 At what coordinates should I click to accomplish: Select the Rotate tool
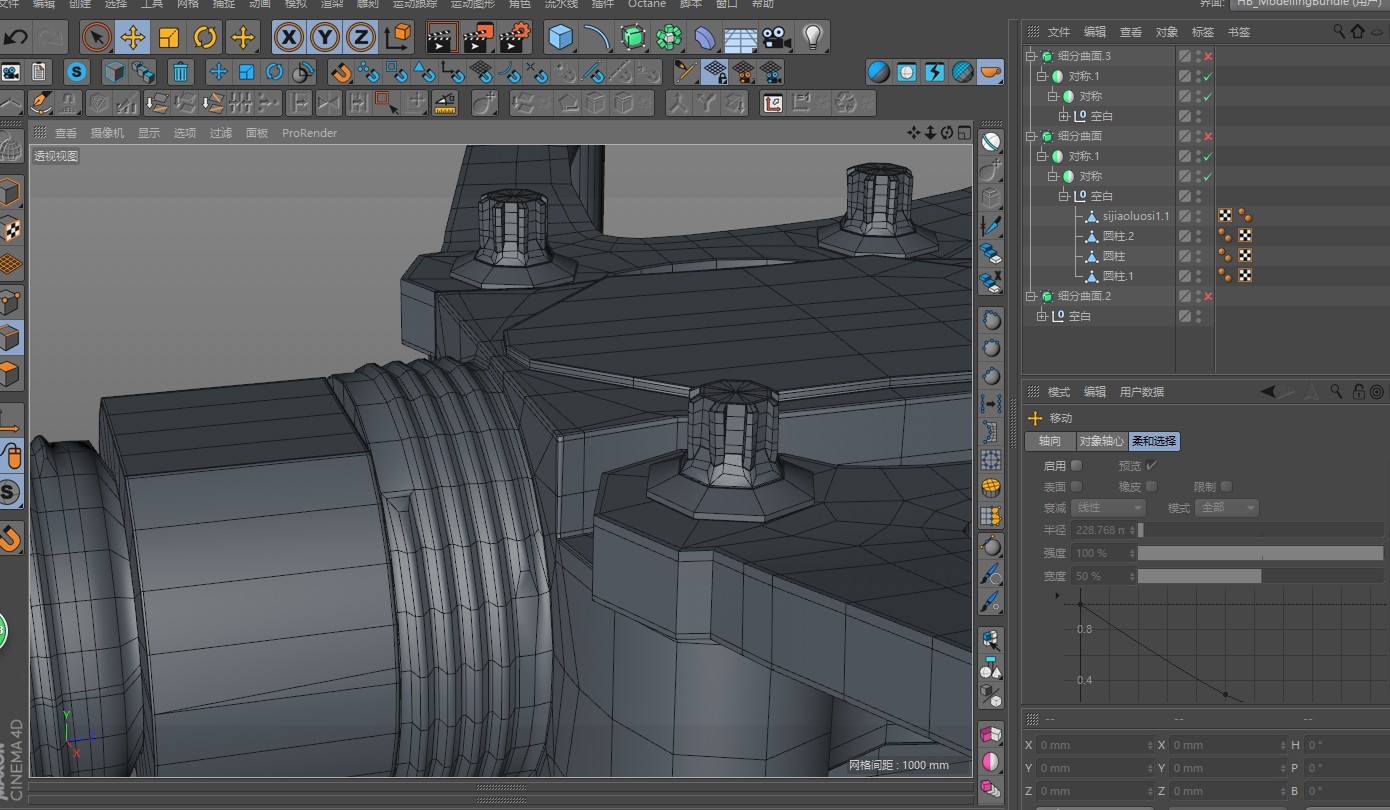point(205,37)
